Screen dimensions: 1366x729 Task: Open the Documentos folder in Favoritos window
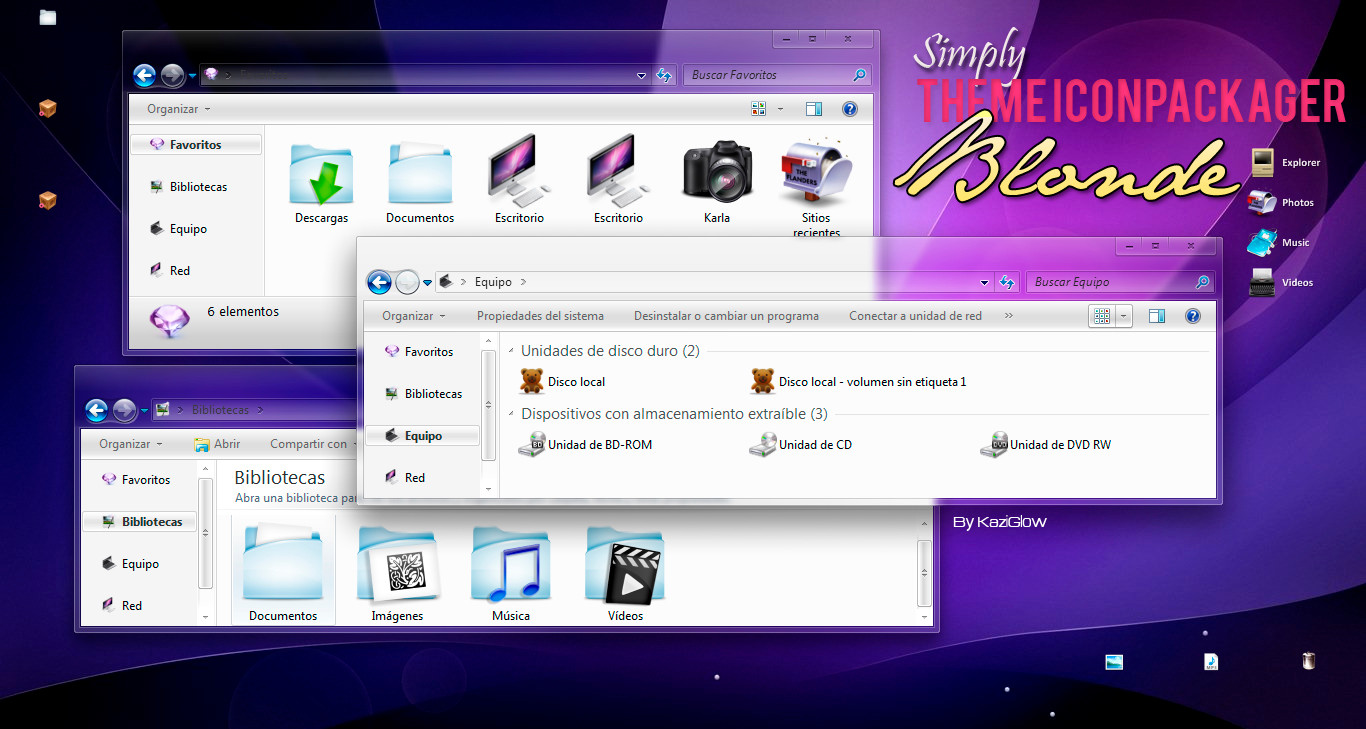tap(420, 183)
